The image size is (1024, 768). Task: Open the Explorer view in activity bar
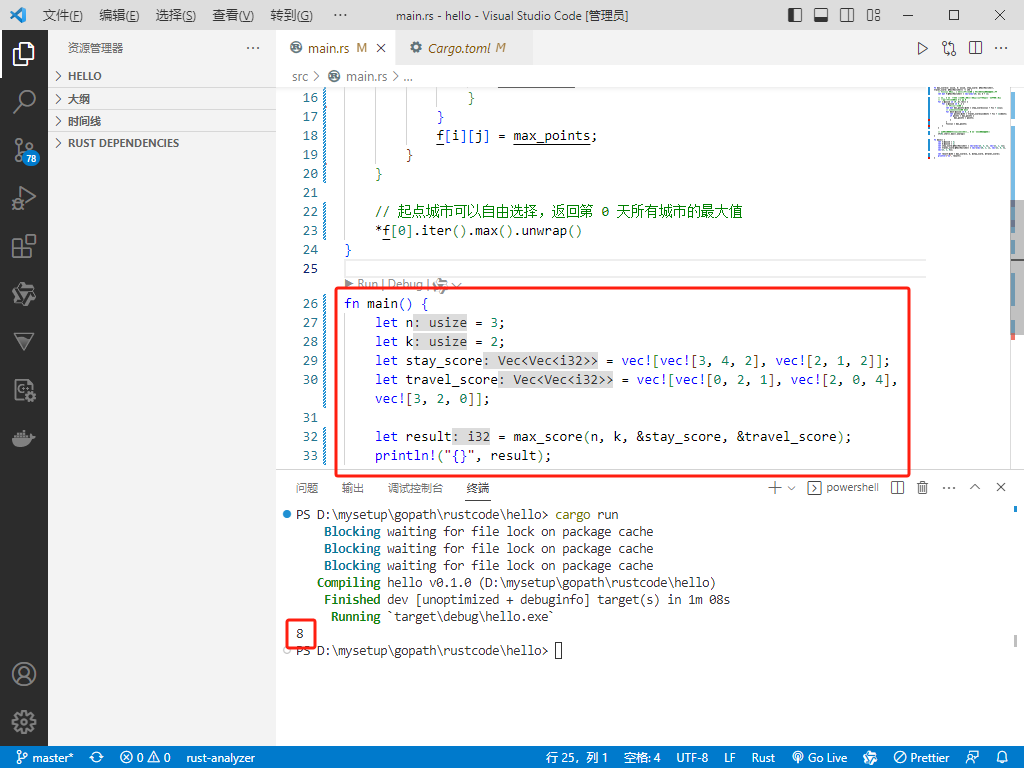click(24, 54)
